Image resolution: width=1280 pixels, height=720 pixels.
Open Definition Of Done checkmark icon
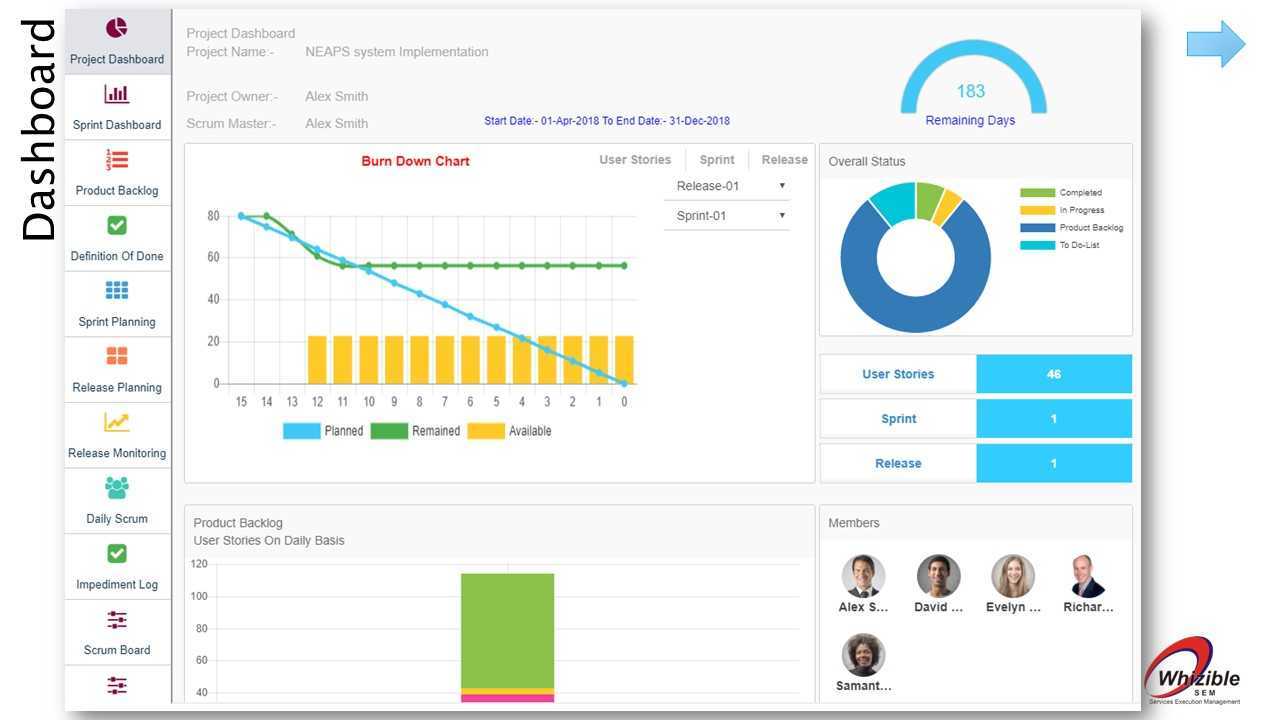click(117, 225)
